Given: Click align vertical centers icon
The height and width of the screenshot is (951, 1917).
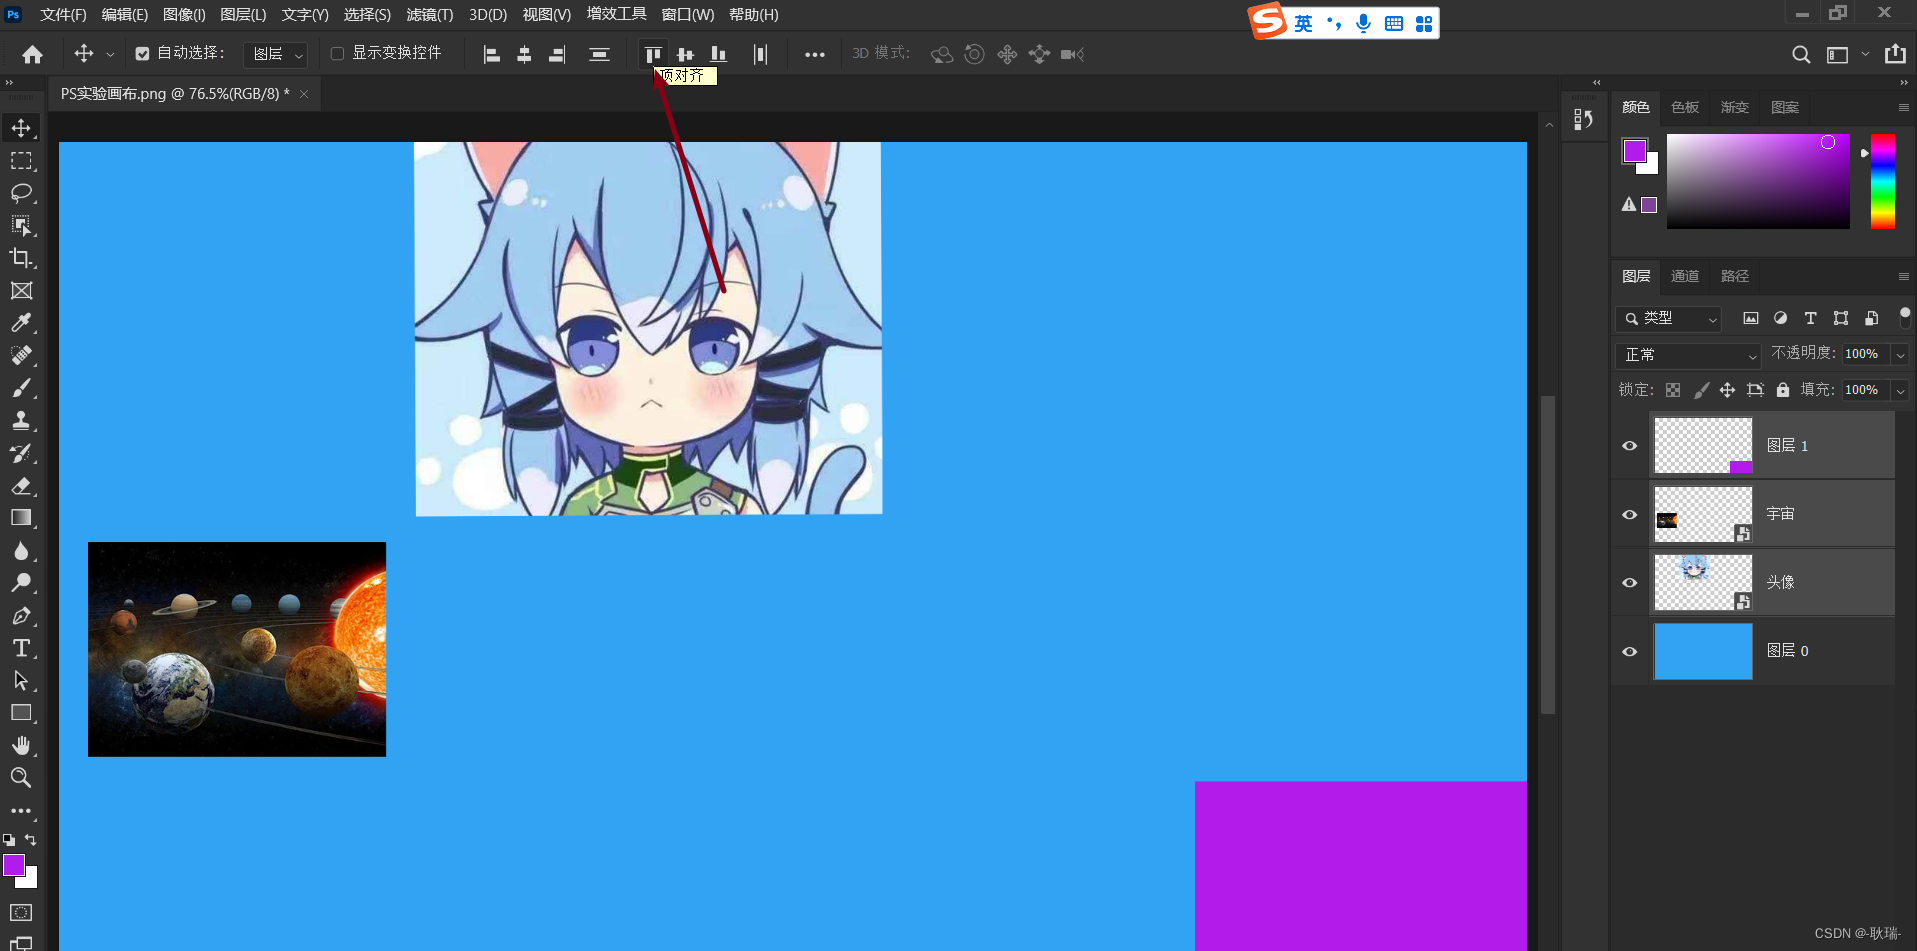Looking at the screenshot, I should [x=685, y=54].
